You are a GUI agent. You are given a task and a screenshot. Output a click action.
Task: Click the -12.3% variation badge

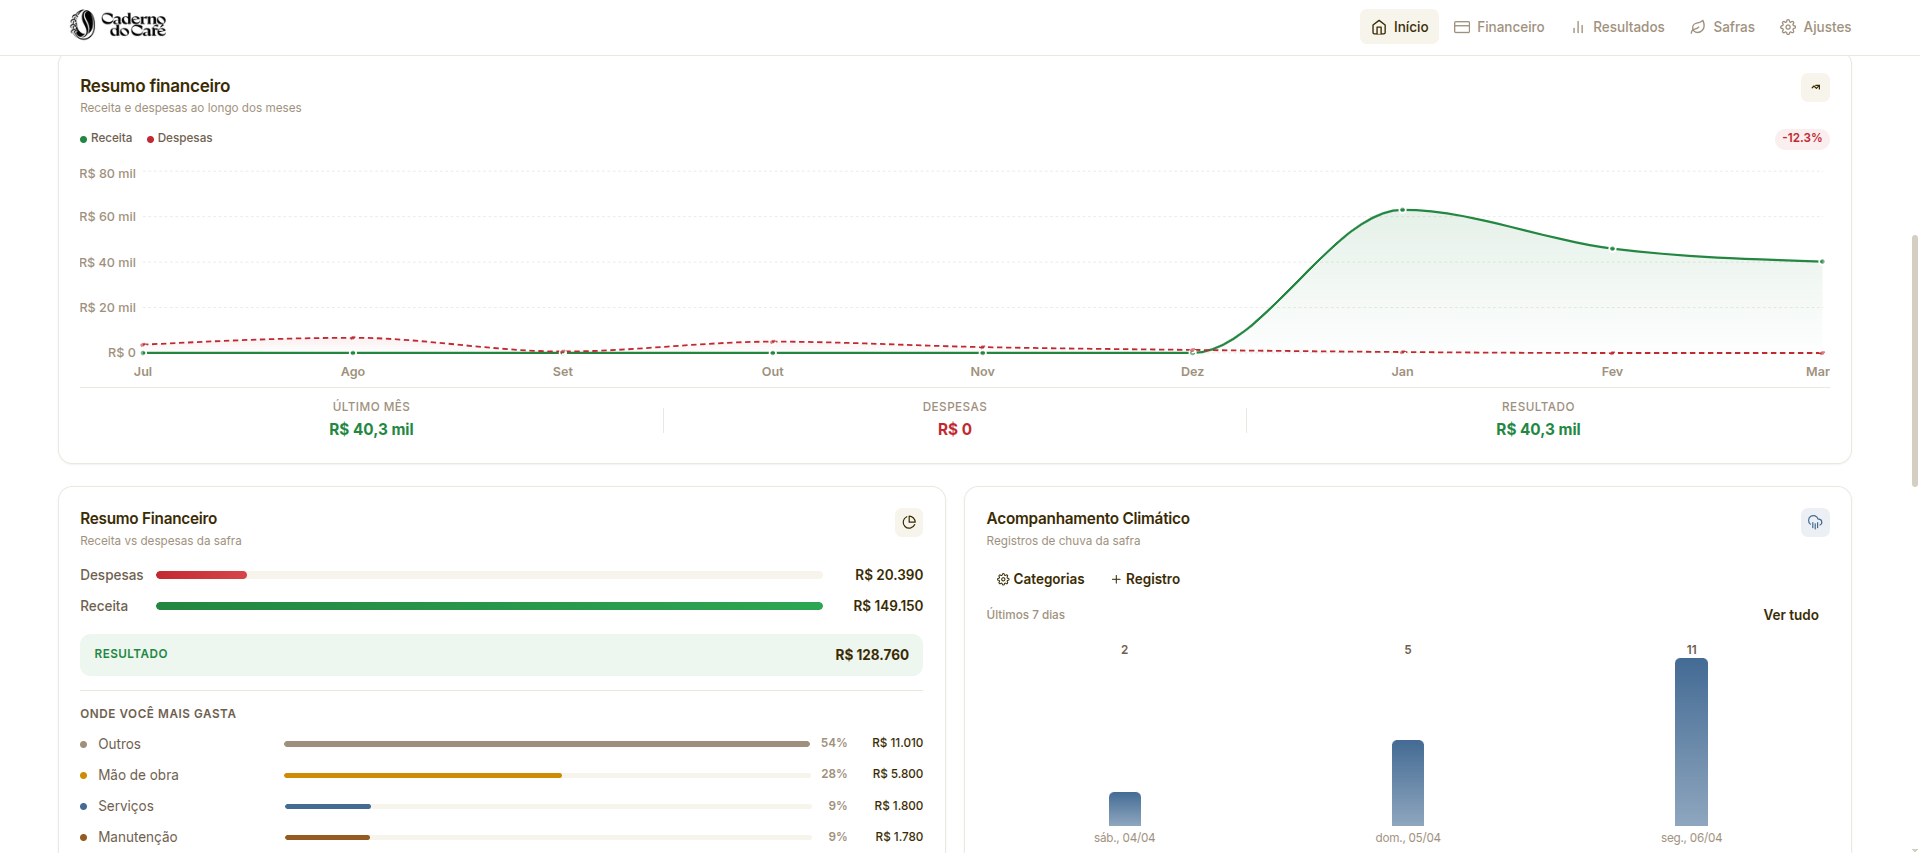click(x=1802, y=138)
